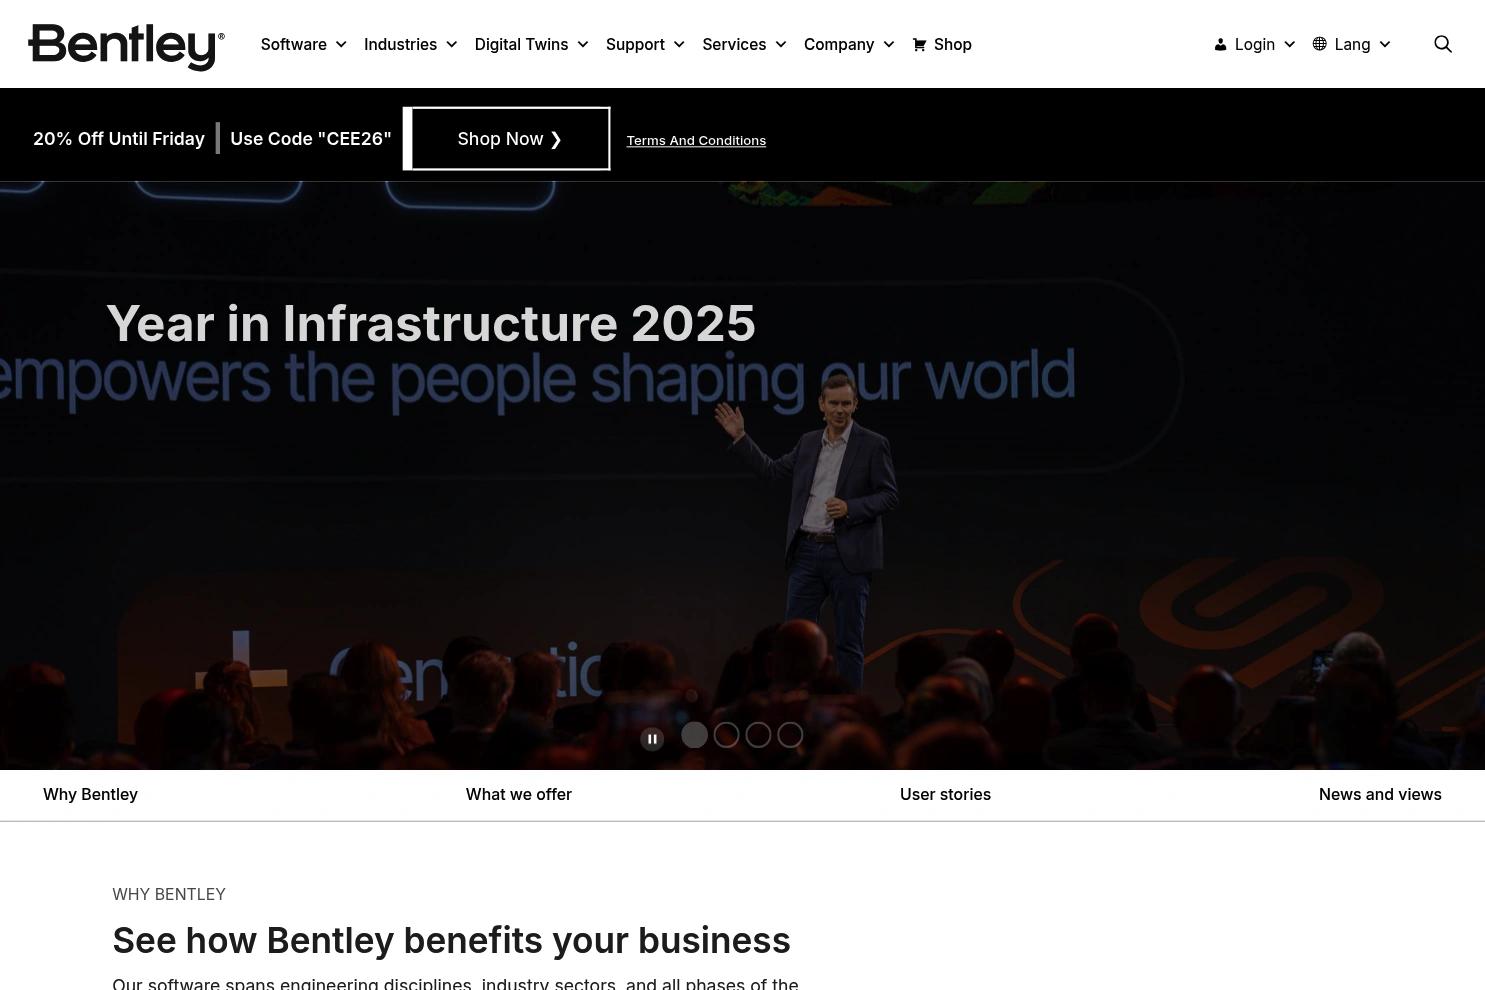Expand the Industries menu chevron
1485x990 pixels.
[x=451, y=45]
